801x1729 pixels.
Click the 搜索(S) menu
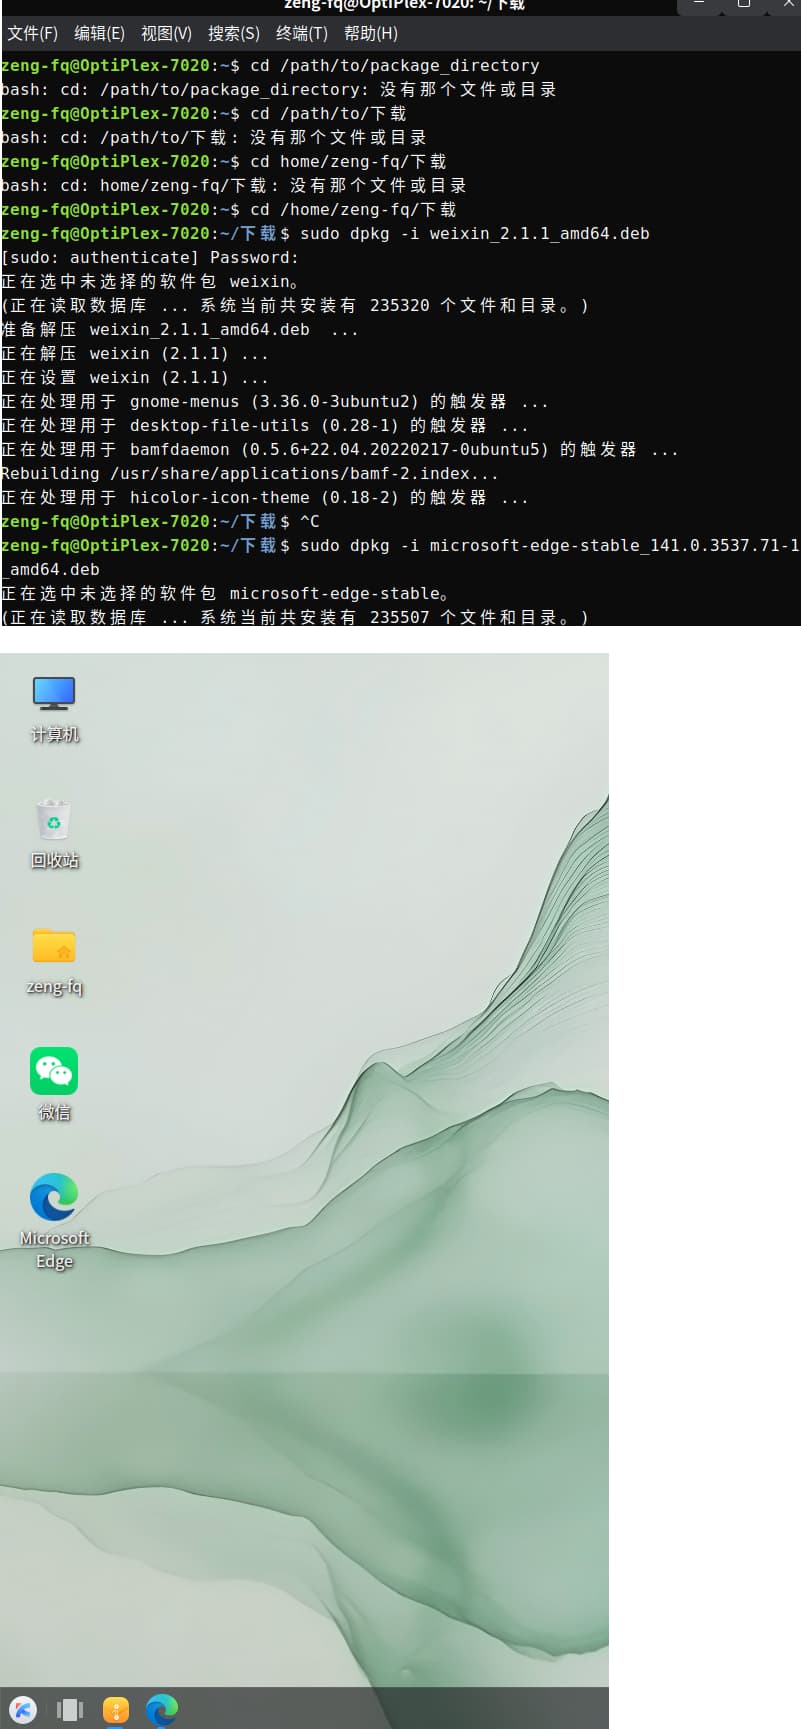tap(234, 33)
